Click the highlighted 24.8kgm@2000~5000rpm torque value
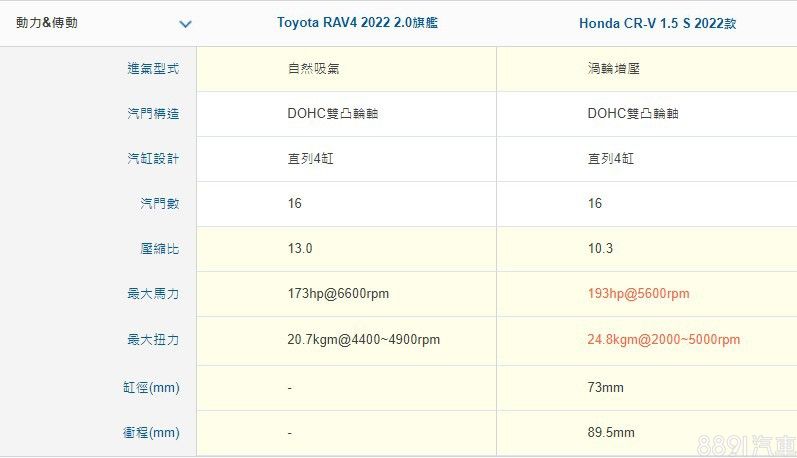This screenshot has height=458, width=797. click(664, 340)
